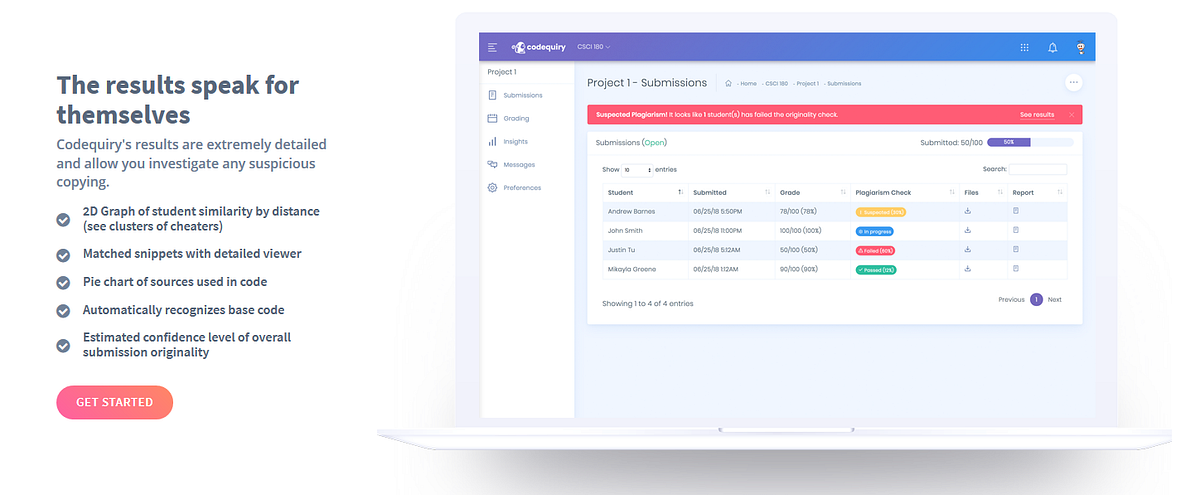Sort table by Submitted column arrows
This screenshot has height=495, width=1200.
pos(767,192)
